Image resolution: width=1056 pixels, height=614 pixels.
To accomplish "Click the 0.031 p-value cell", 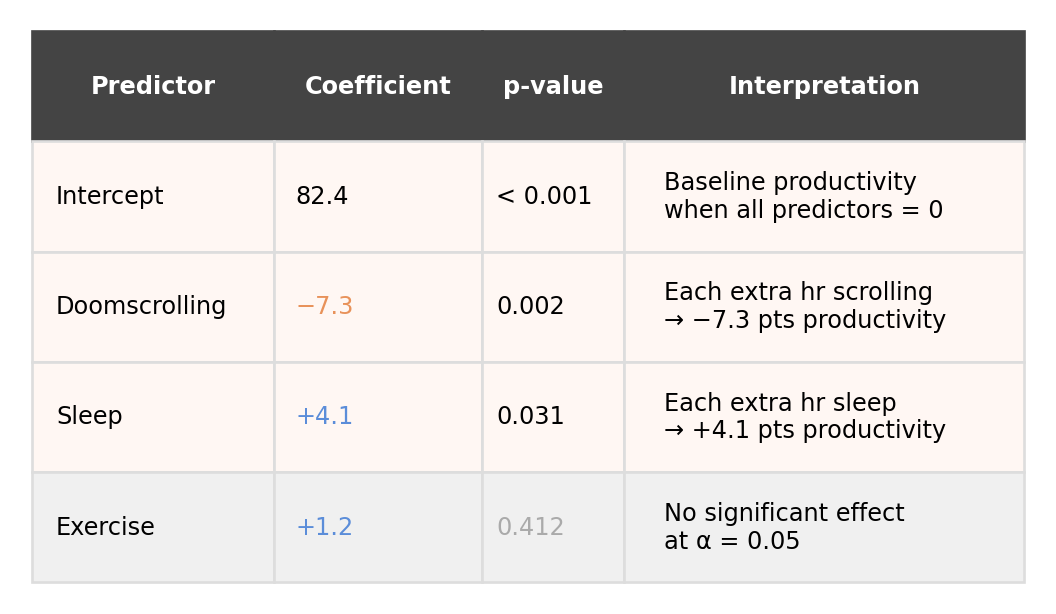I will coord(553,417).
